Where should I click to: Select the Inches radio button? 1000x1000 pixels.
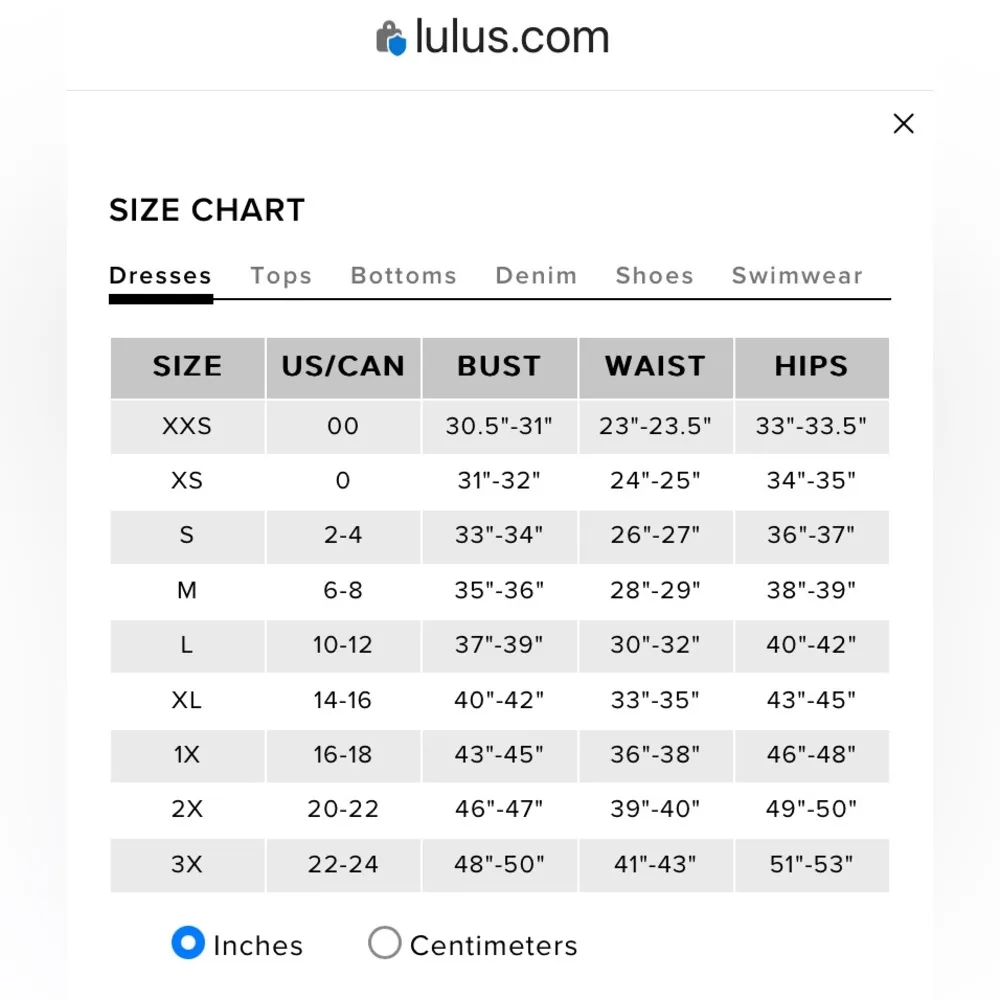188,943
